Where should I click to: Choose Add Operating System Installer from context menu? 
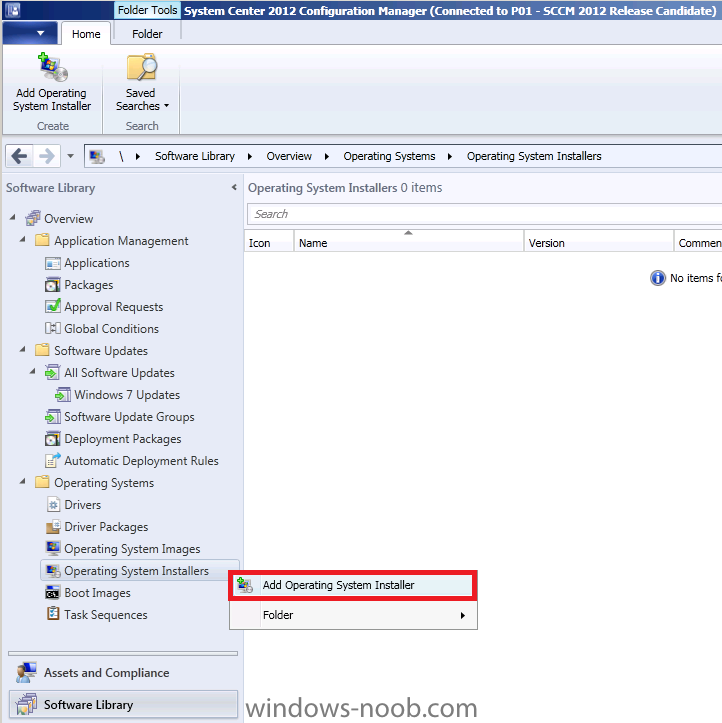[353, 585]
